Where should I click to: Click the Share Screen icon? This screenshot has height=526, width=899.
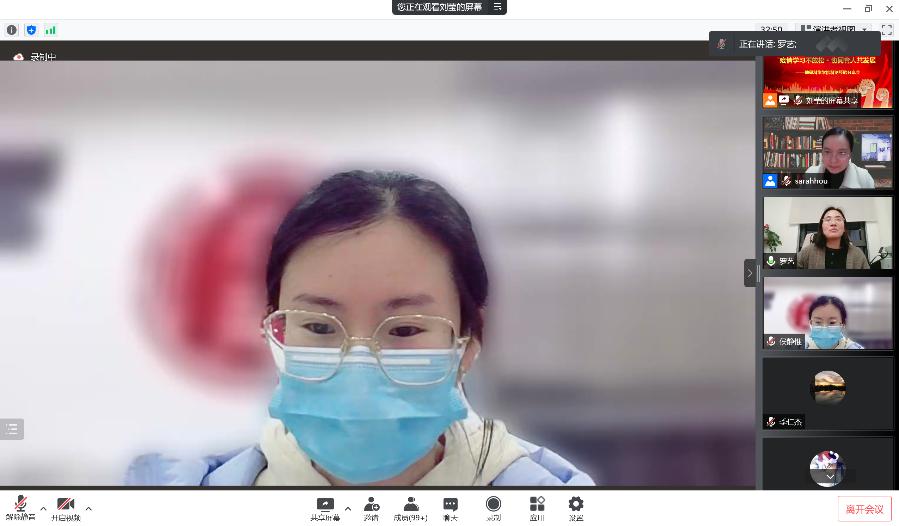tap(325, 505)
